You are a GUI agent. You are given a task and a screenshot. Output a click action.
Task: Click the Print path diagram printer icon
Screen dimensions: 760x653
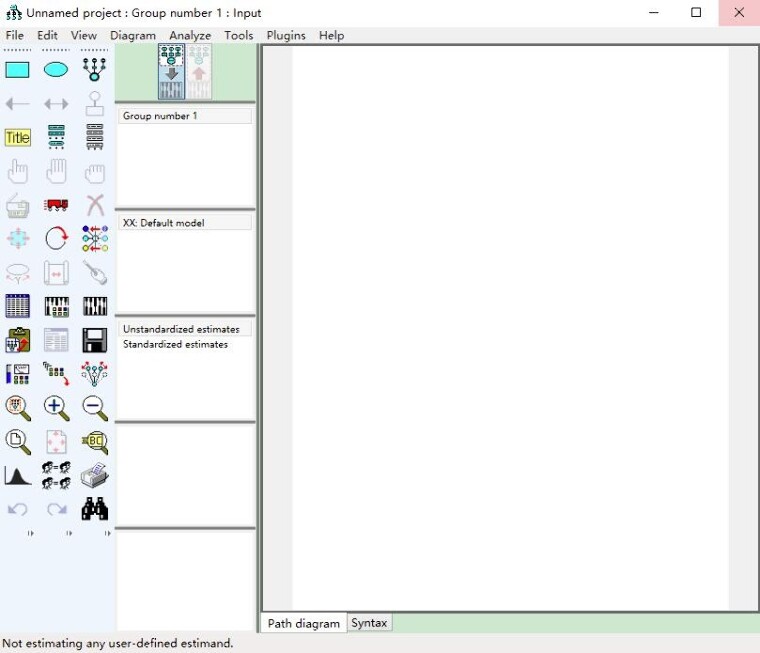(95, 476)
